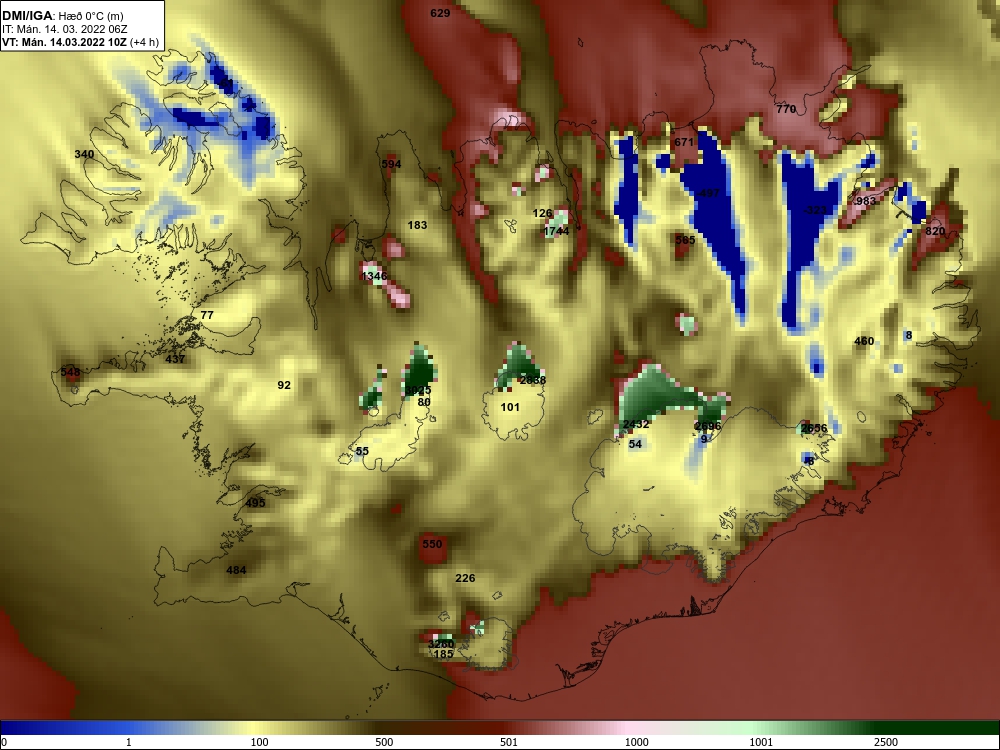Screen dimensions: 1000x750
Task: Click the map value 101
Action: pos(510,407)
